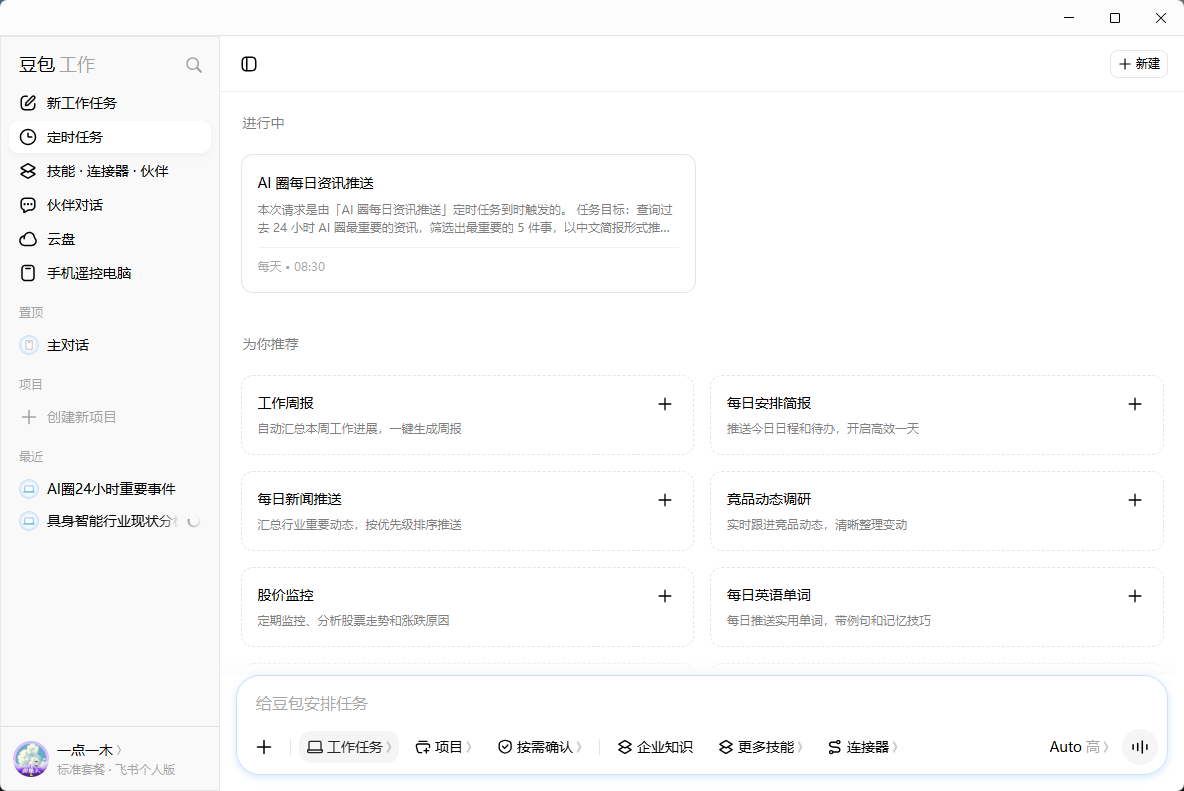The height and width of the screenshot is (791, 1184).
Task: Close the 豆包 window
Action: (1161, 17)
